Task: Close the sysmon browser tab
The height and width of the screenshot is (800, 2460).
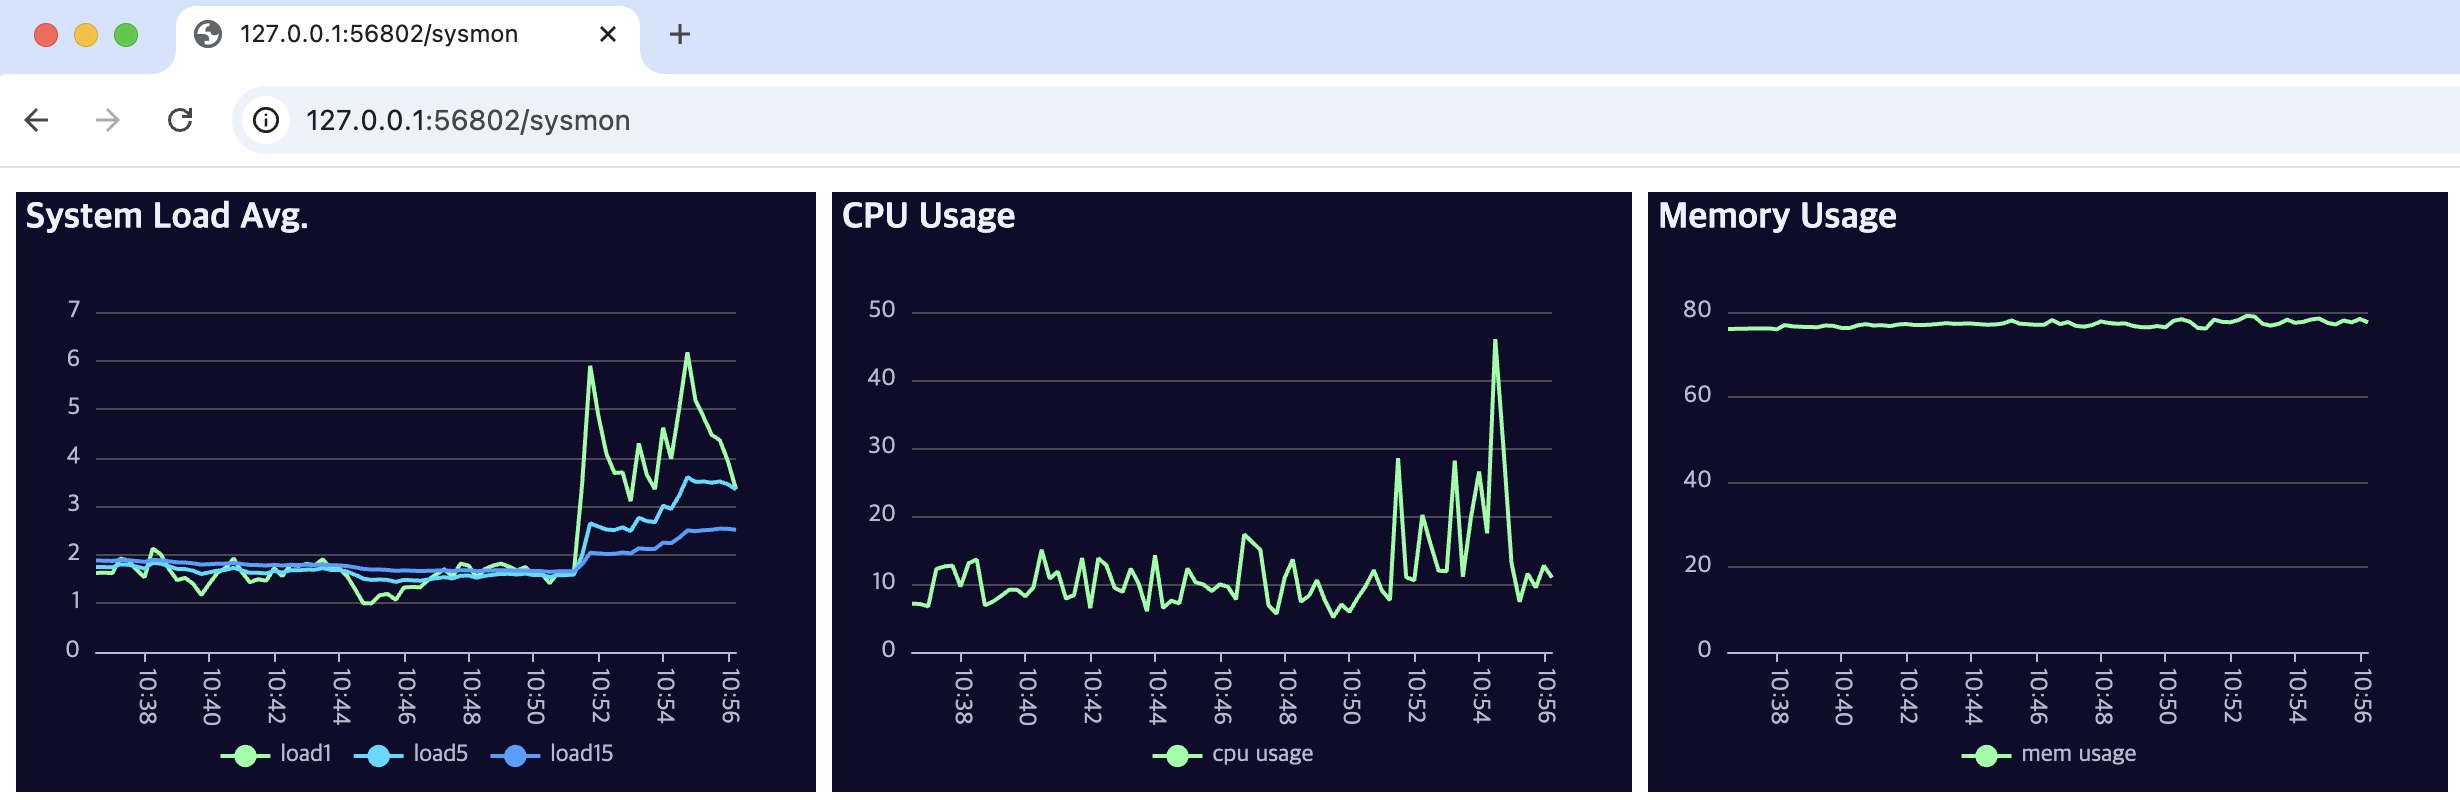Action: [607, 34]
